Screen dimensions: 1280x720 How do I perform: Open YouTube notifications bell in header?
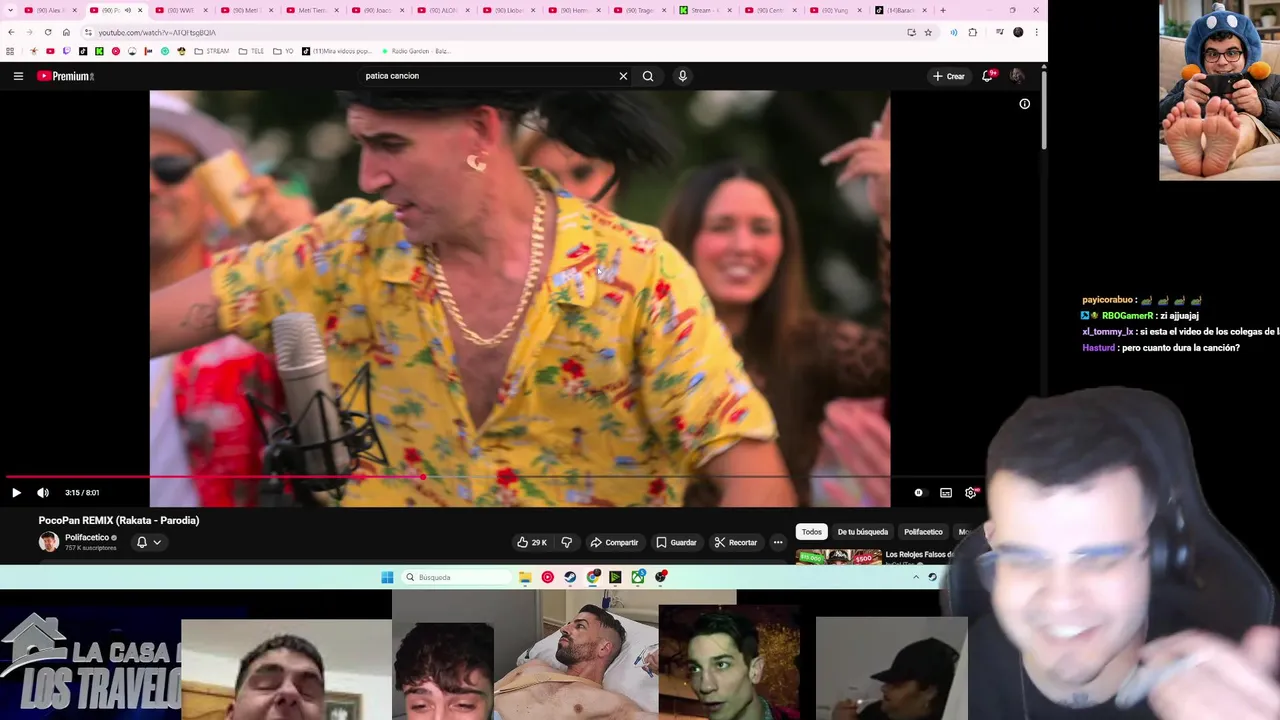[988, 76]
